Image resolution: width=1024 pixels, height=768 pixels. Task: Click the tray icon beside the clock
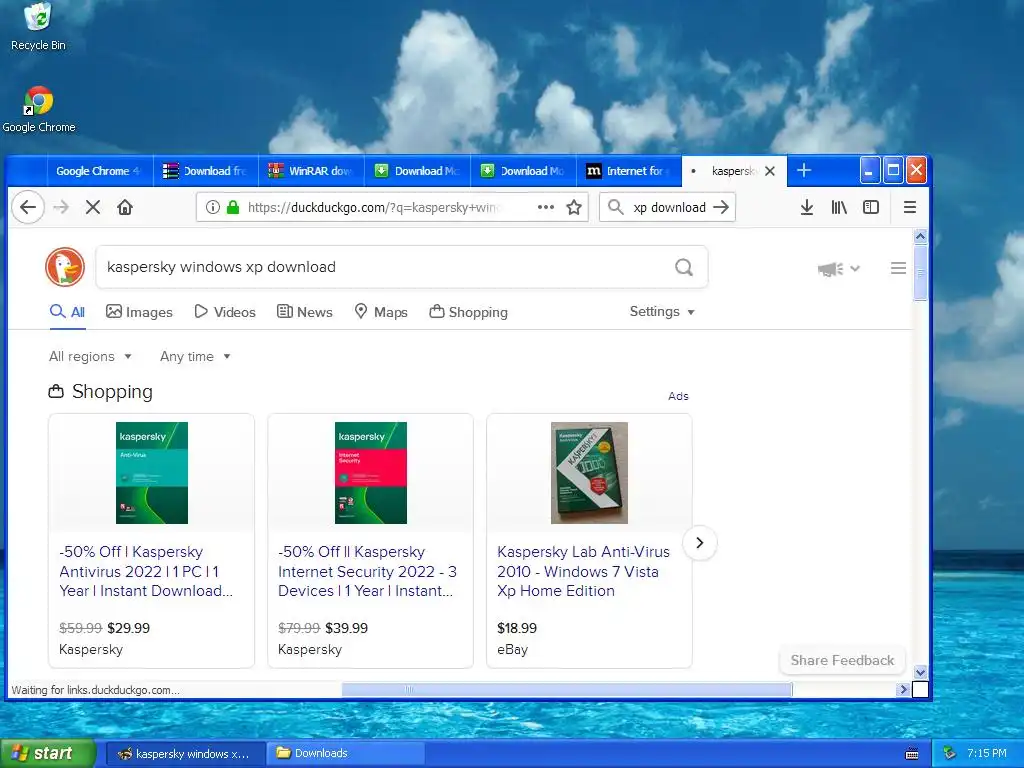click(949, 754)
